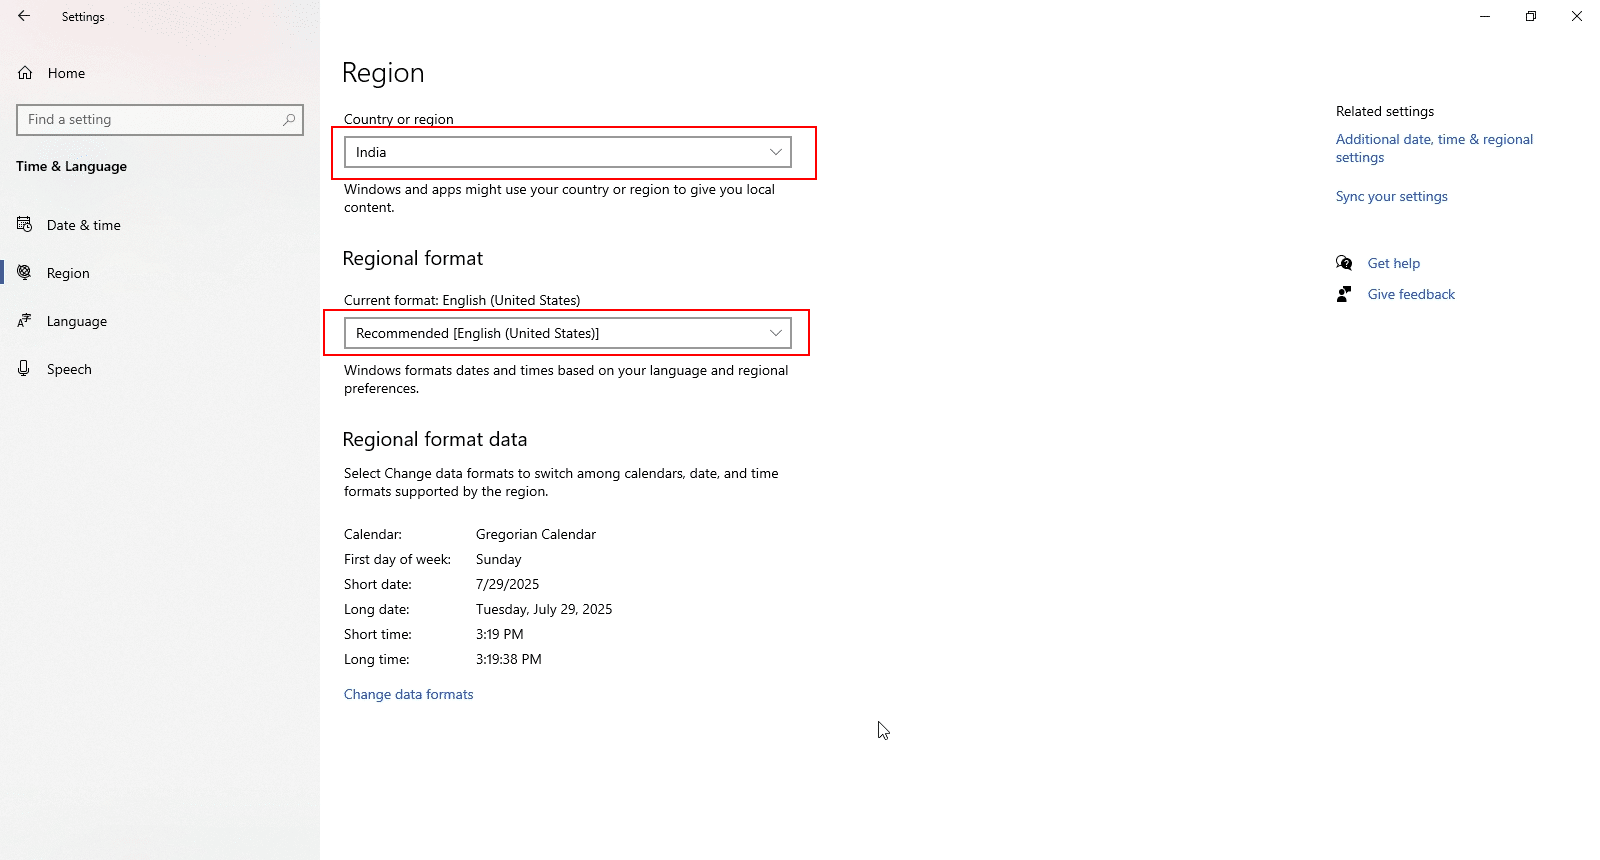
Task: Click the Long time value 3:19:38 PM
Action: coord(508,659)
